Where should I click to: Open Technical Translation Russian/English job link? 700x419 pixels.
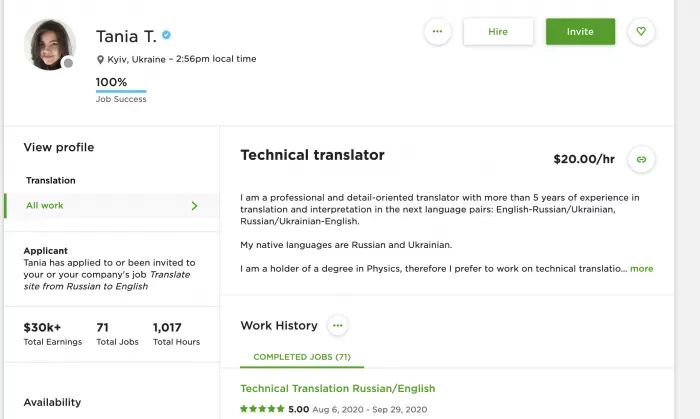338,389
